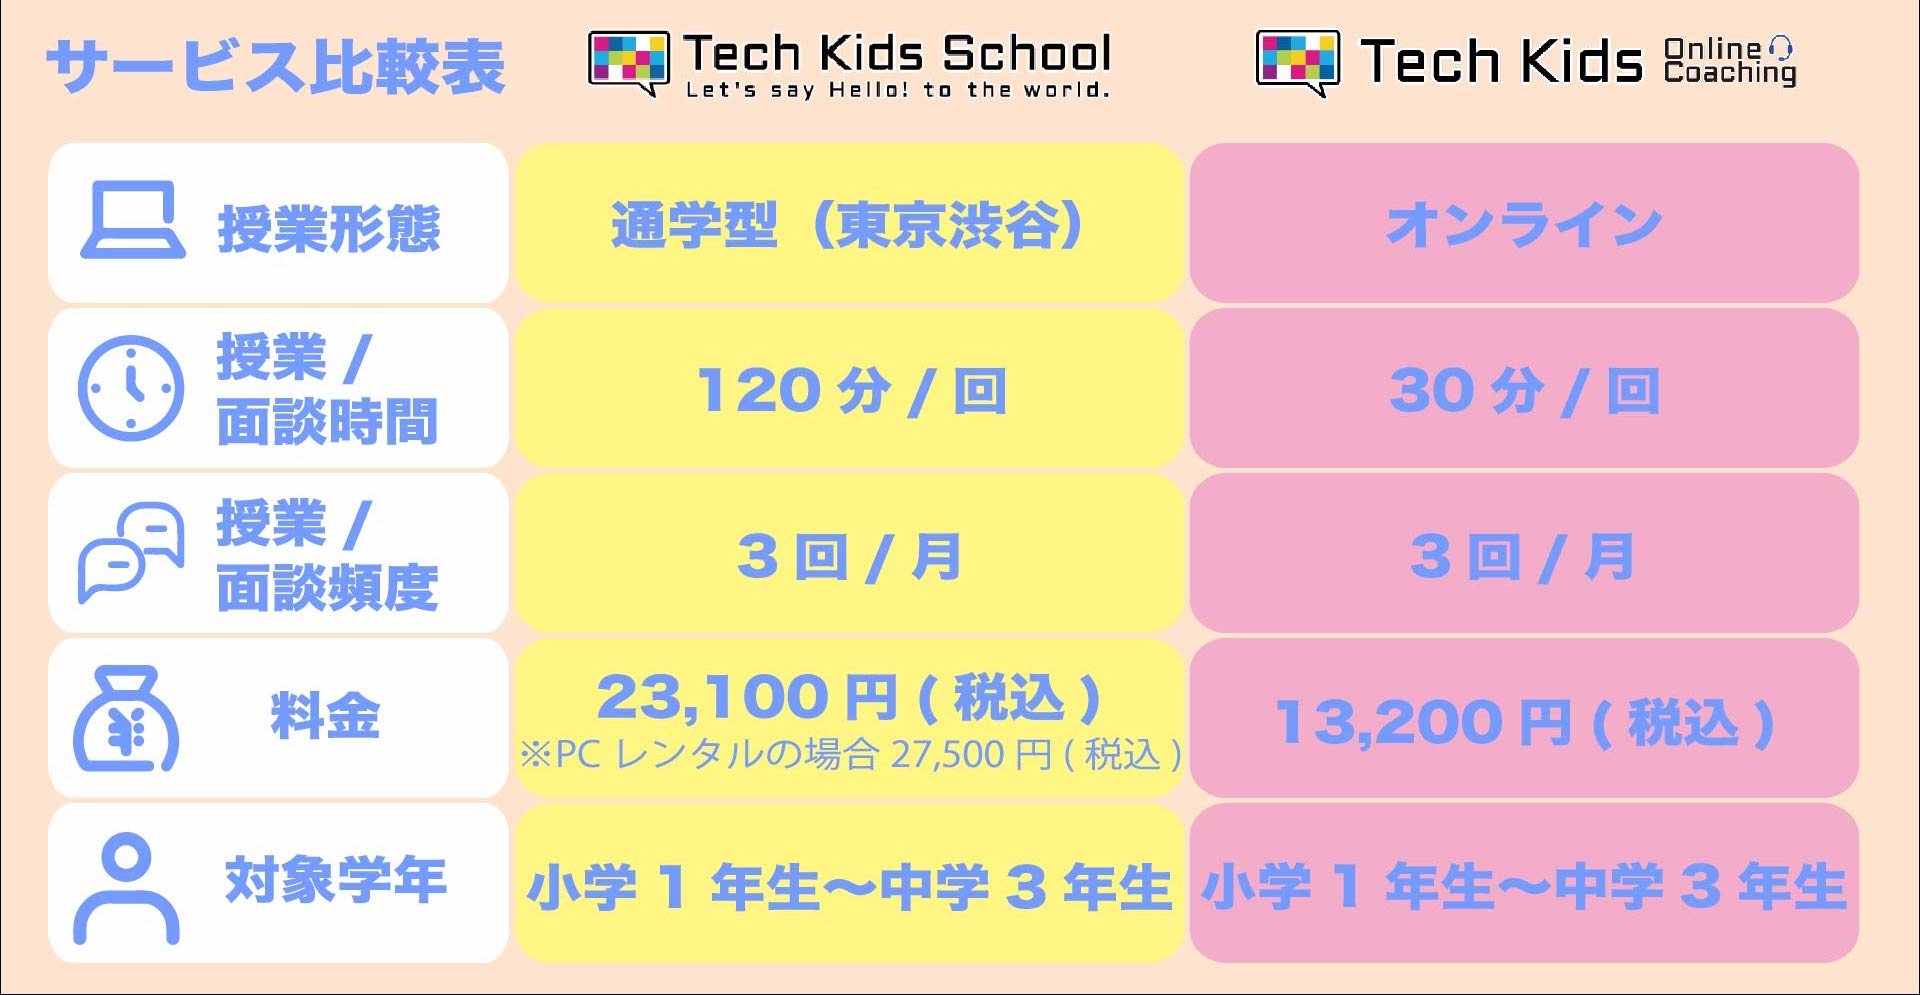Click the Tech Kids School title text
1920x995 pixels.
pos(897,53)
